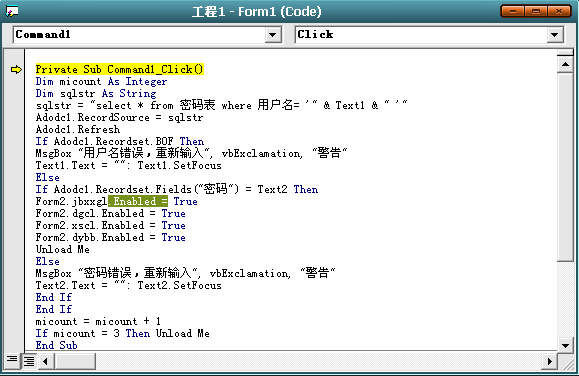Click the Form1 code window system icon

click(x=11, y=11)
